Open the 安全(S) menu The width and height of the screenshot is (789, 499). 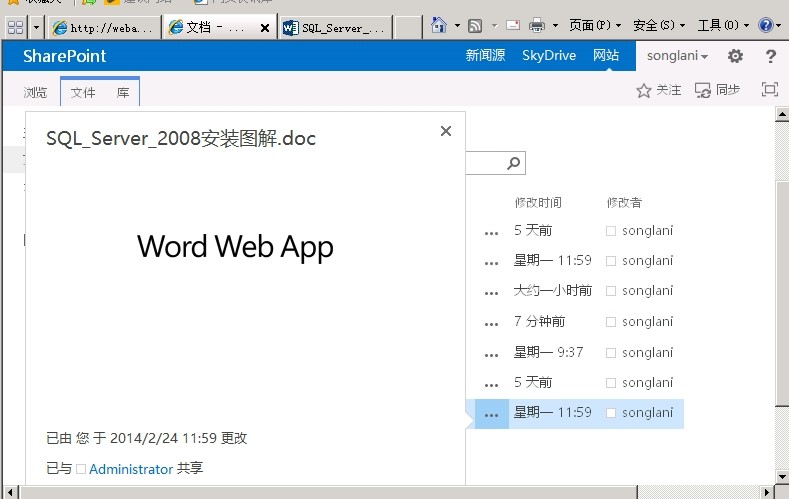(659, 25)
